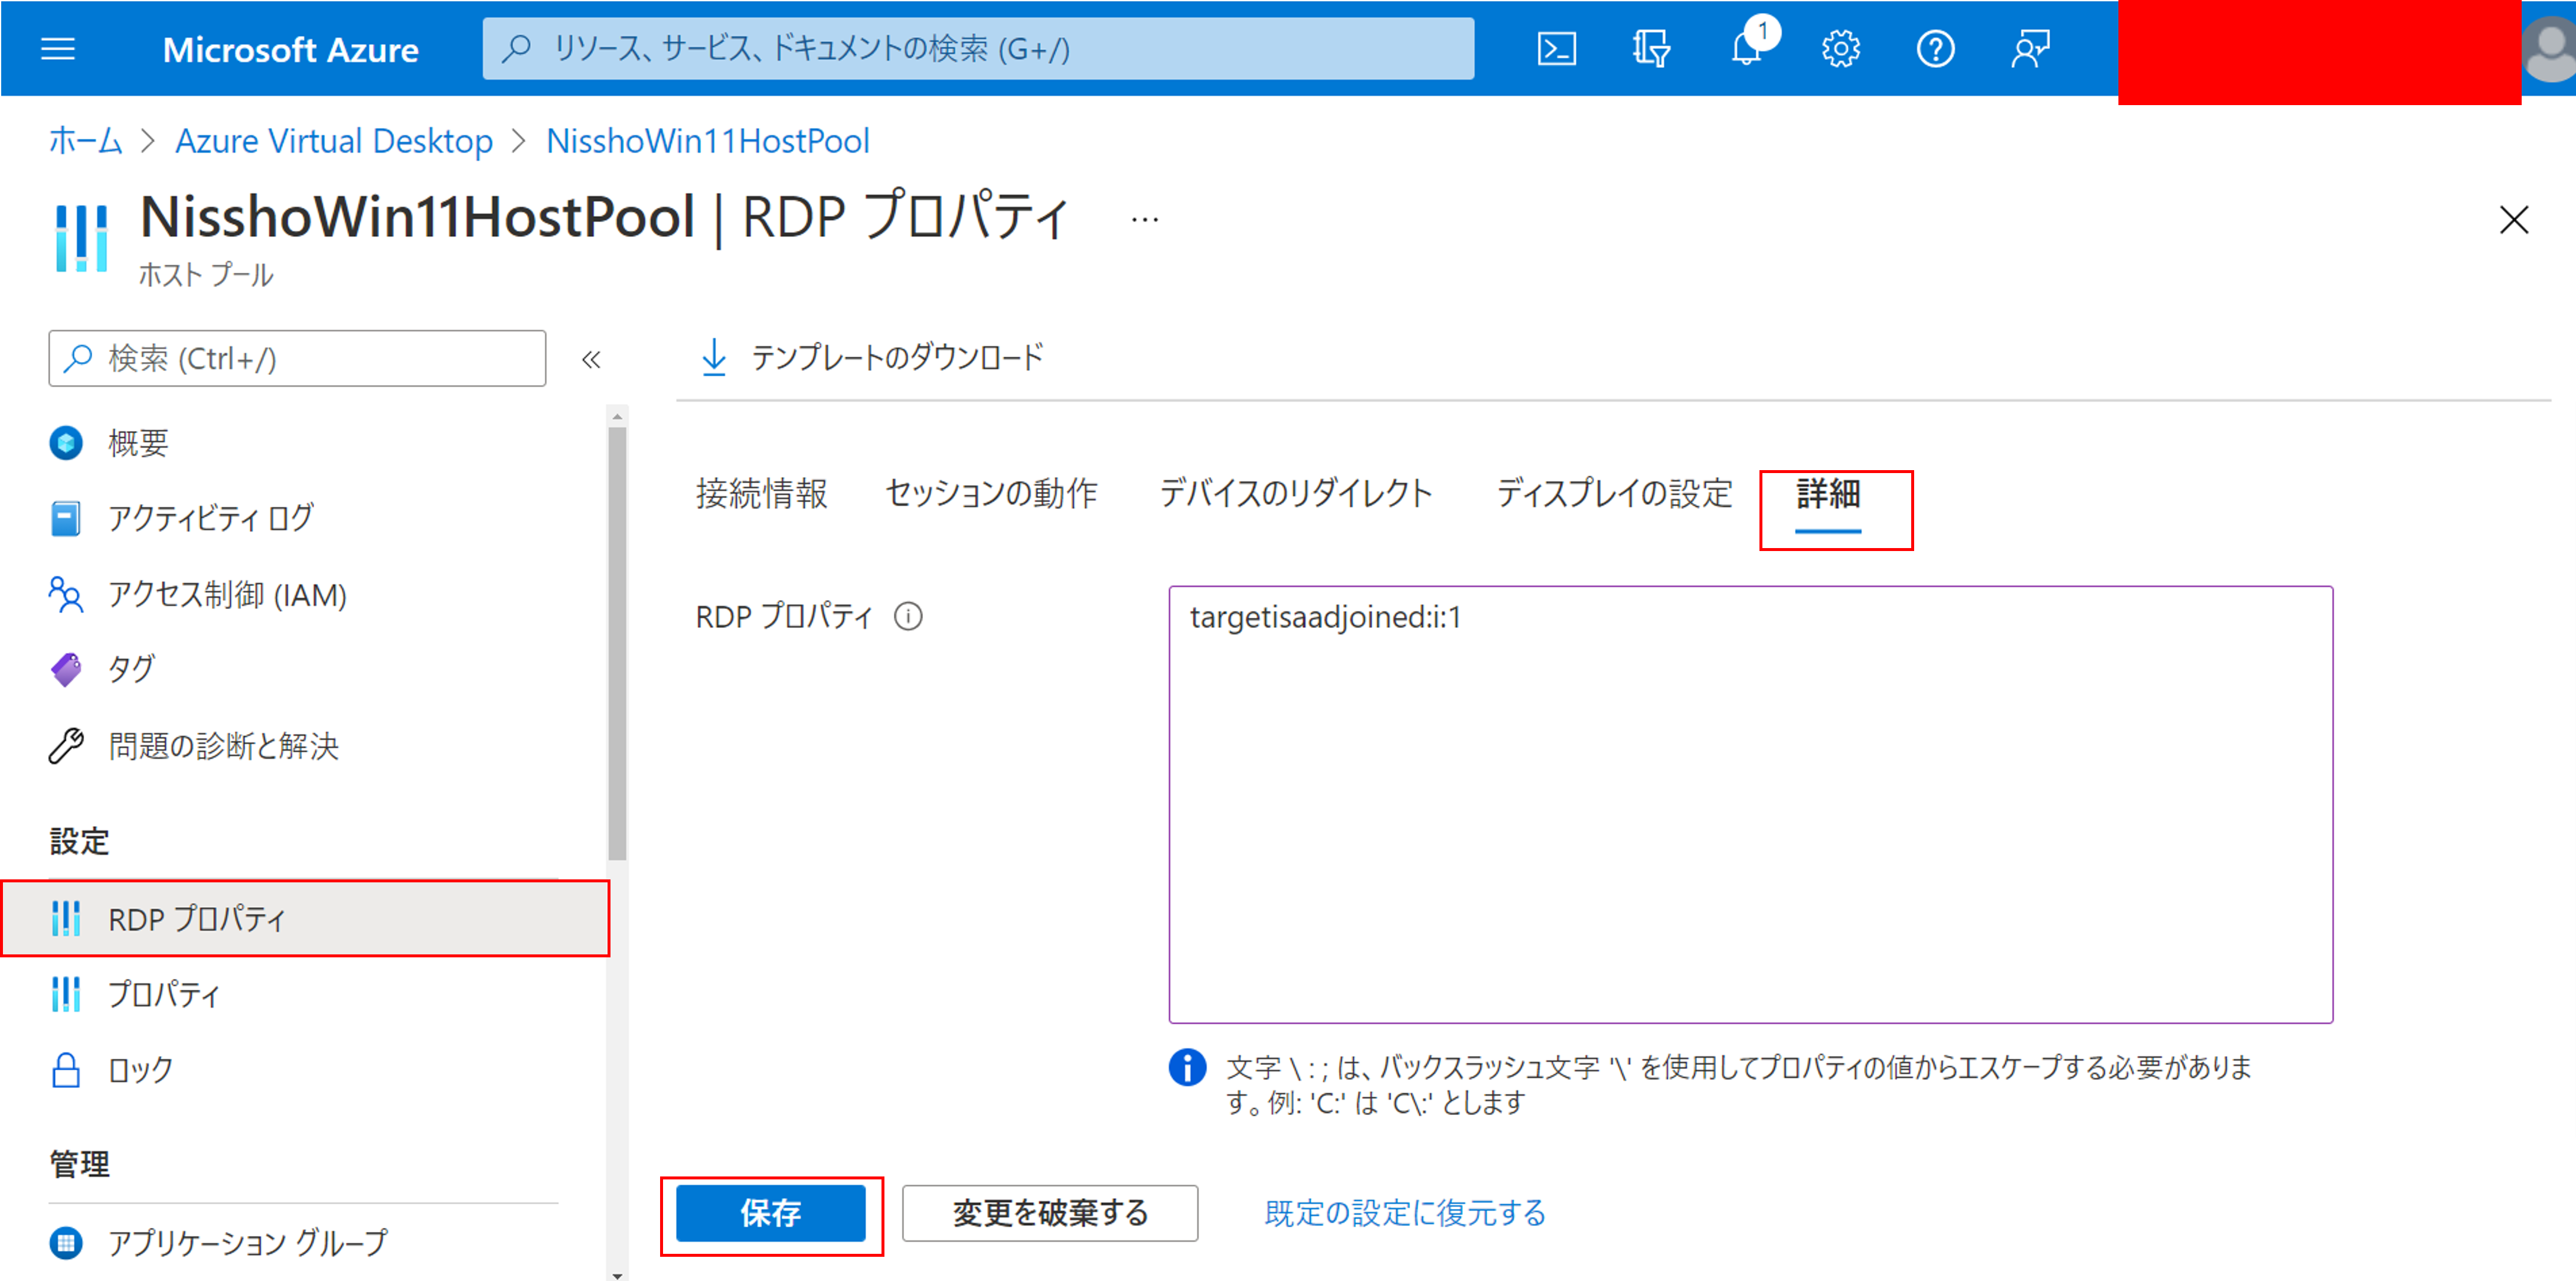Image resolution: width=2576 pixels, height=1281 pixels.
Task: Collapse the left sidebar with double chevron
Action: pyautogui.click(x=591, y=359)
